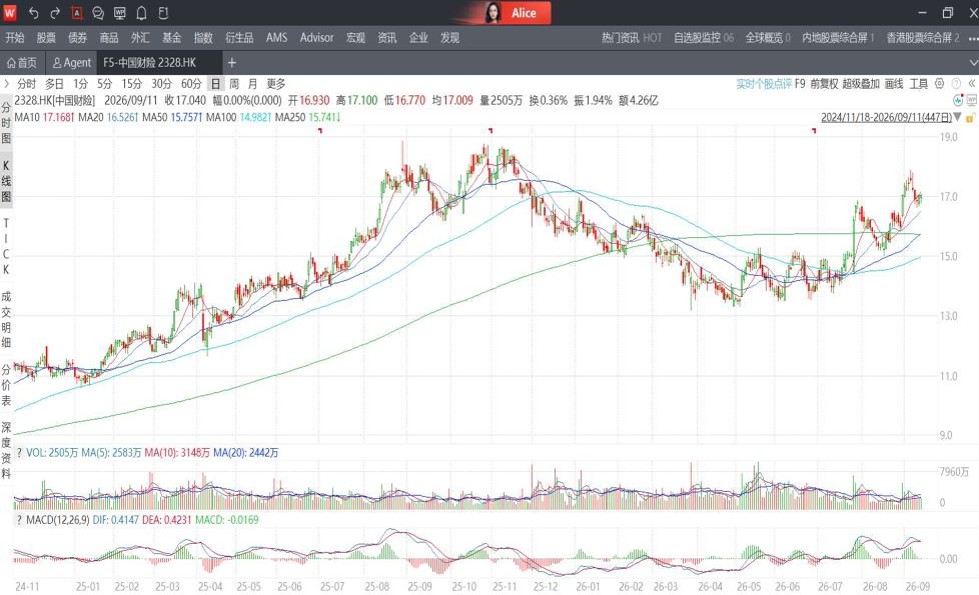Viewport: 979px width, 595px height.
Task: Expand the date range dropdown triangle
Action: pos(958,117)
